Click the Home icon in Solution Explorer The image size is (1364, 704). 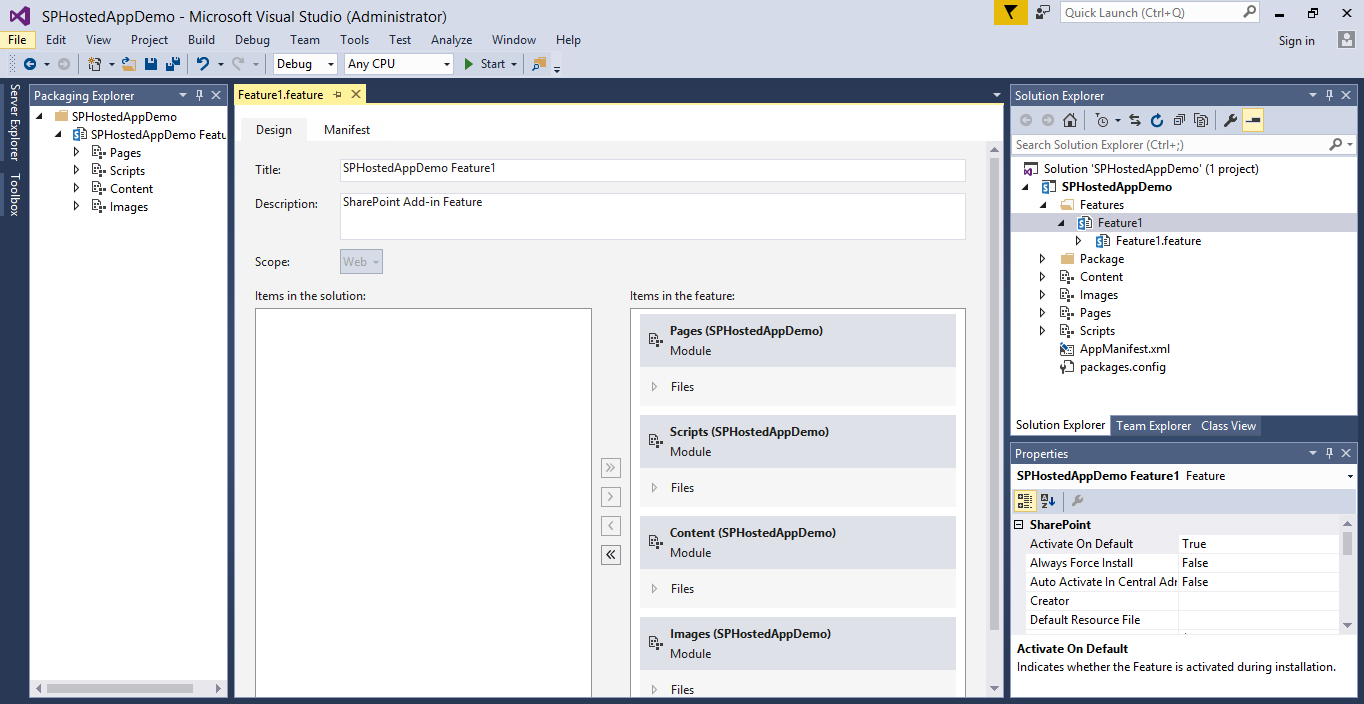click(x=1070, y=120)
